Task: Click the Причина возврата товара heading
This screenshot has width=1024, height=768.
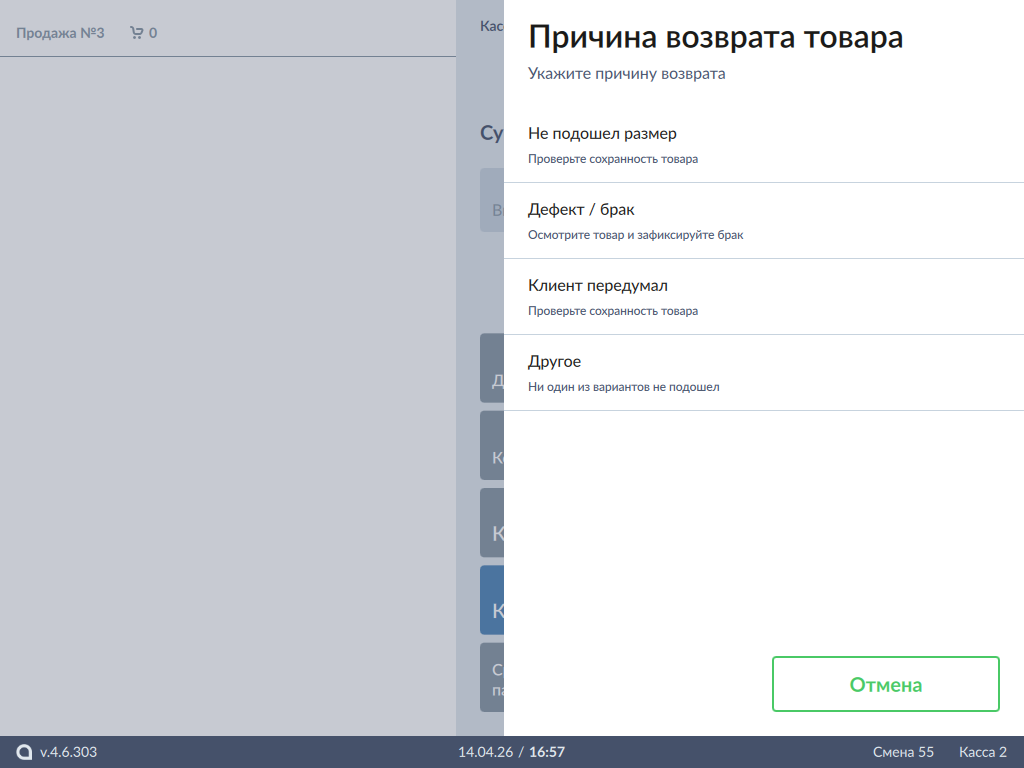Action: [x=715, y=38]
